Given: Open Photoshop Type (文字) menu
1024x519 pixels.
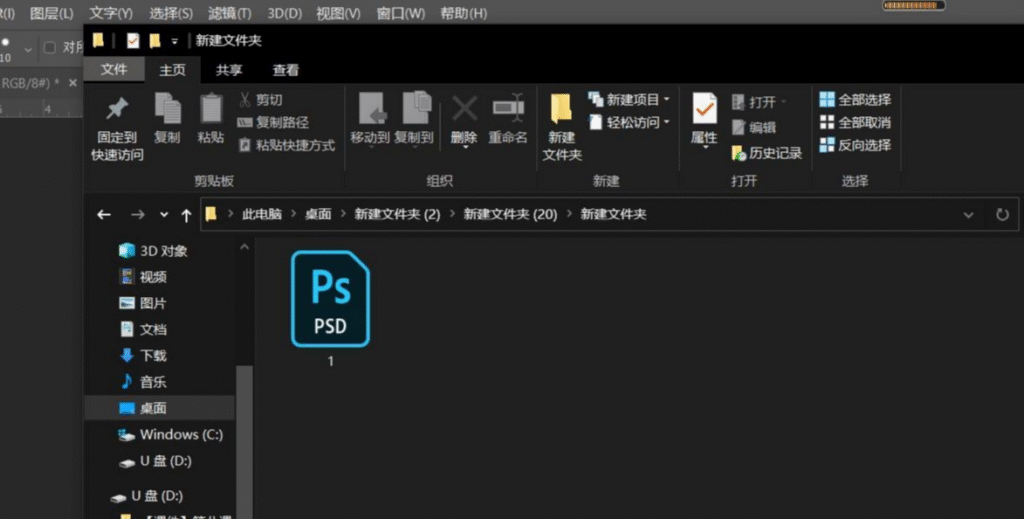Looking at the screenshot, I should coord(111,13).
